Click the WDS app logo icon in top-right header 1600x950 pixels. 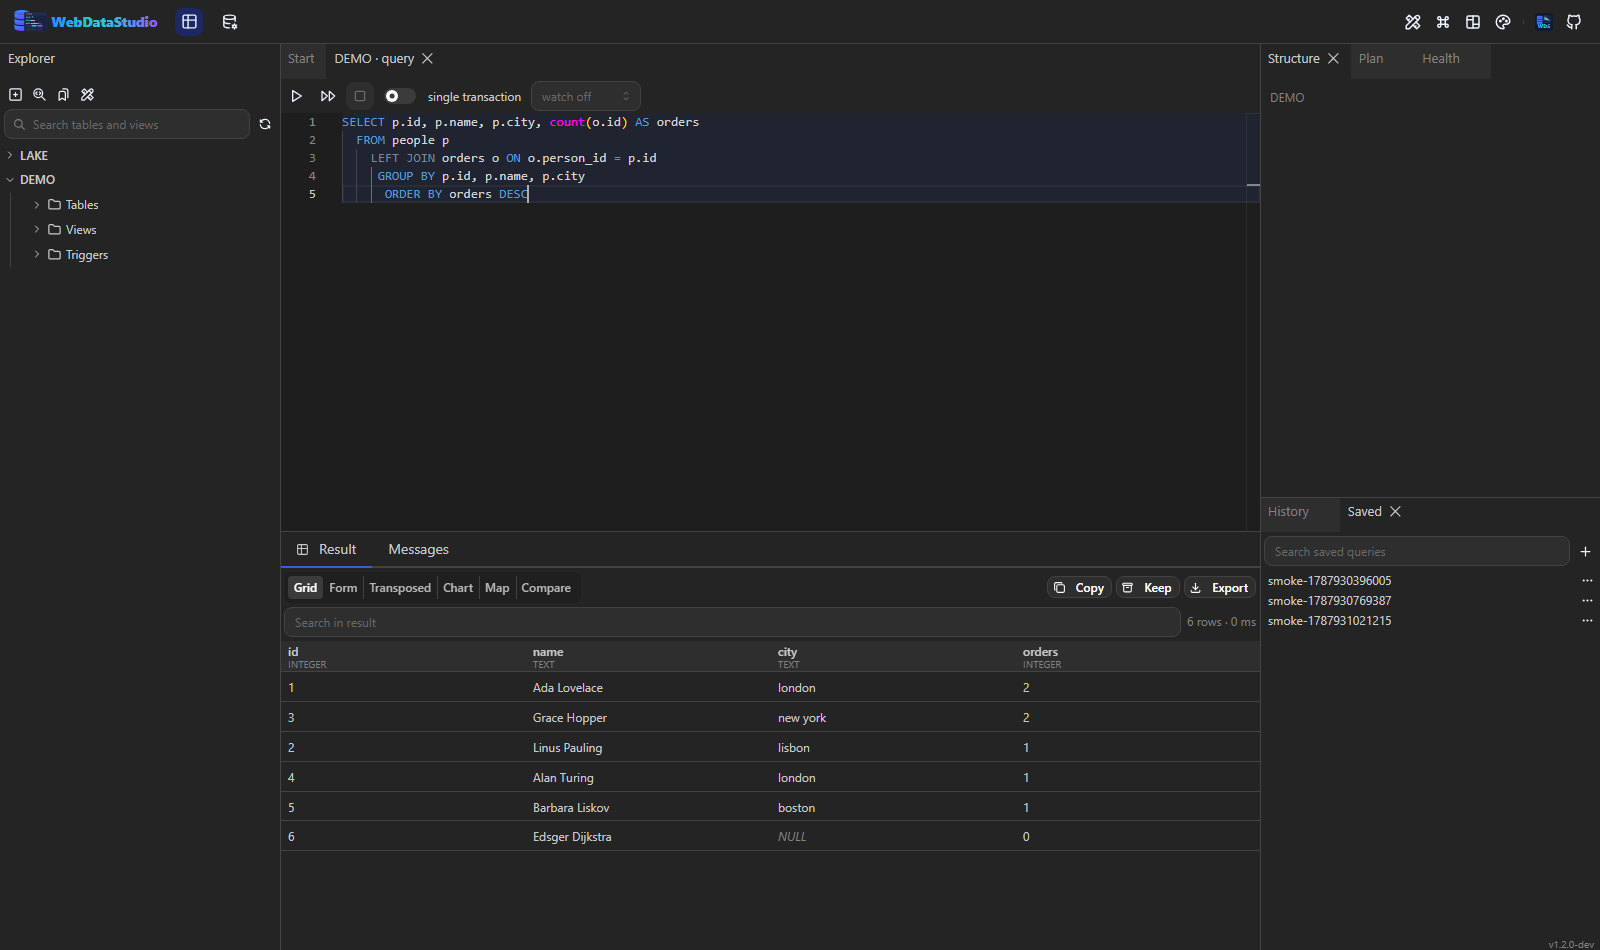pyautogui.click(x=1544, y=22)
